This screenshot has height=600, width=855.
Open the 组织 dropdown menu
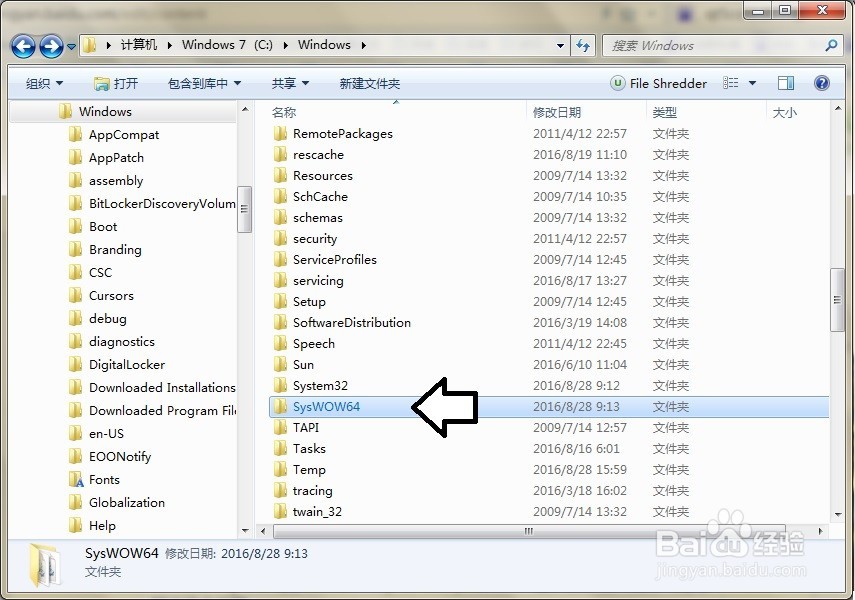click(x=43, y=83)
